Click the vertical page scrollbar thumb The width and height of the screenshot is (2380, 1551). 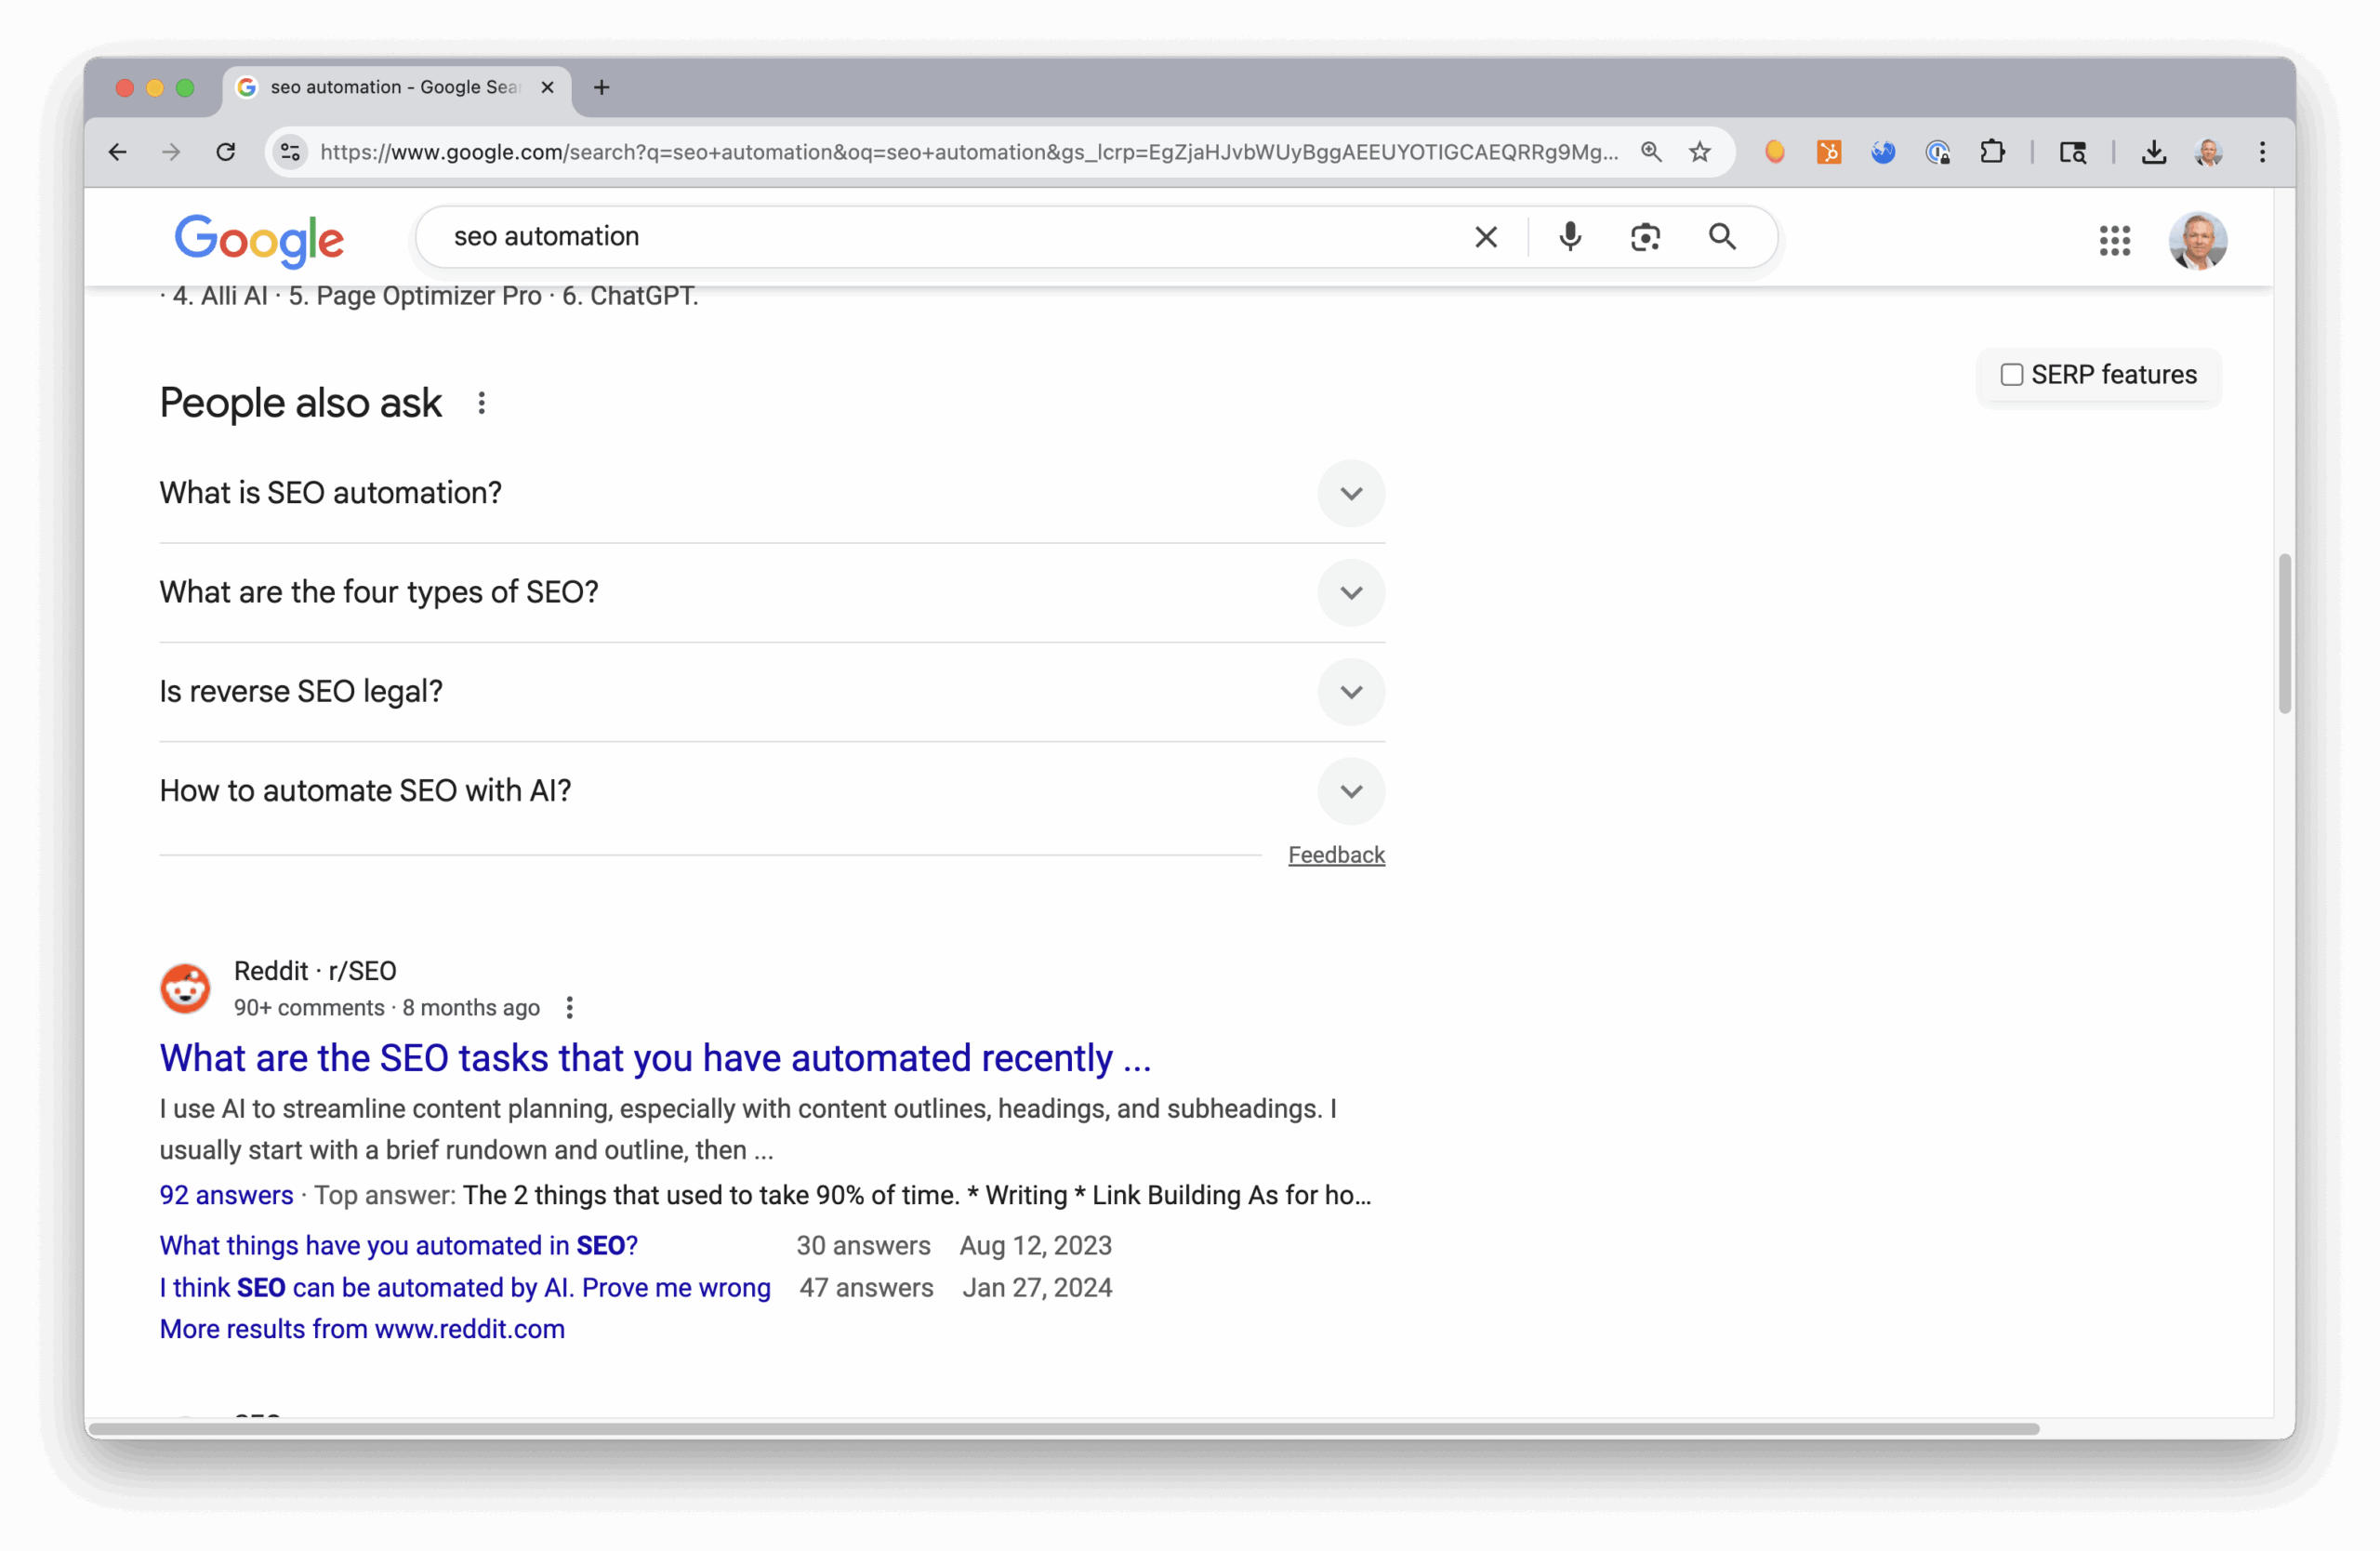[x=2284, y=632]
